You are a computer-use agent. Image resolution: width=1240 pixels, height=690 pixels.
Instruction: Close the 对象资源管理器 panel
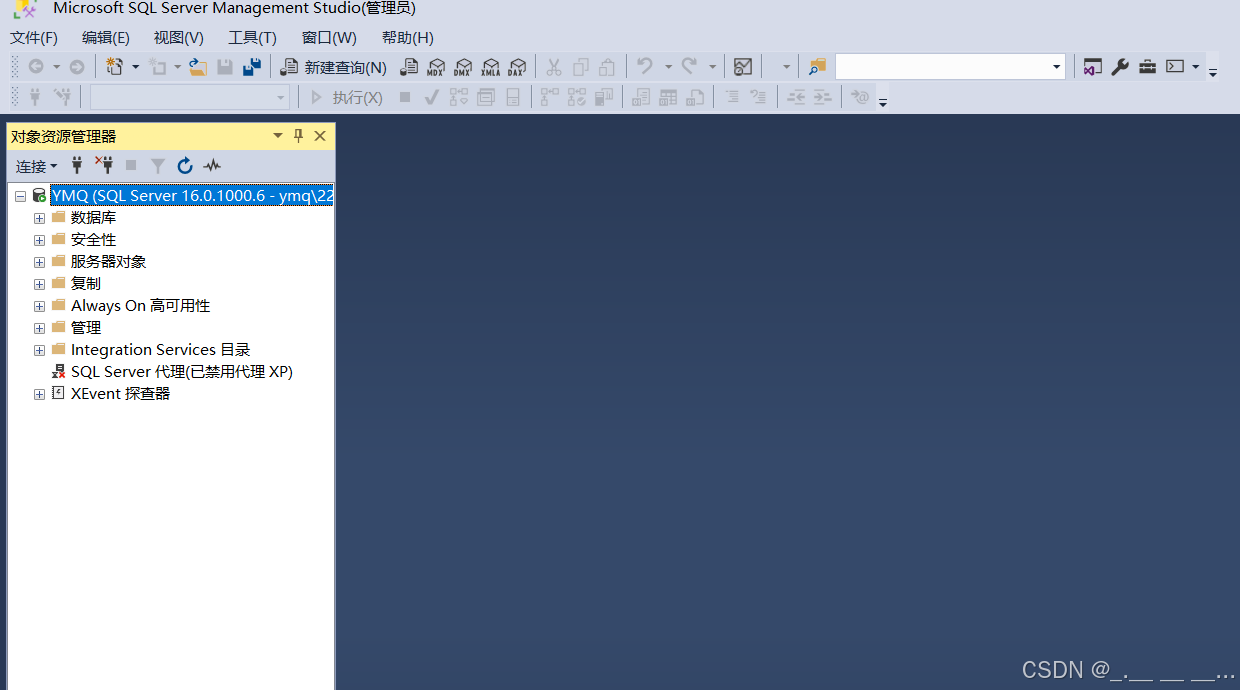(320, 136)
